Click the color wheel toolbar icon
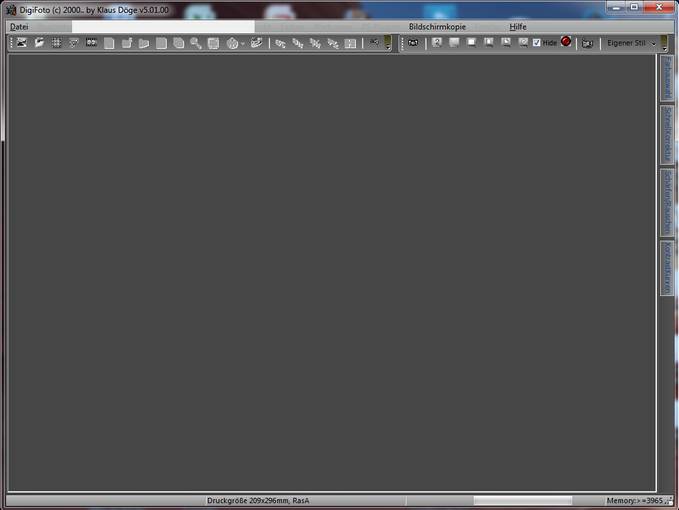 click(x=232, y=43)
